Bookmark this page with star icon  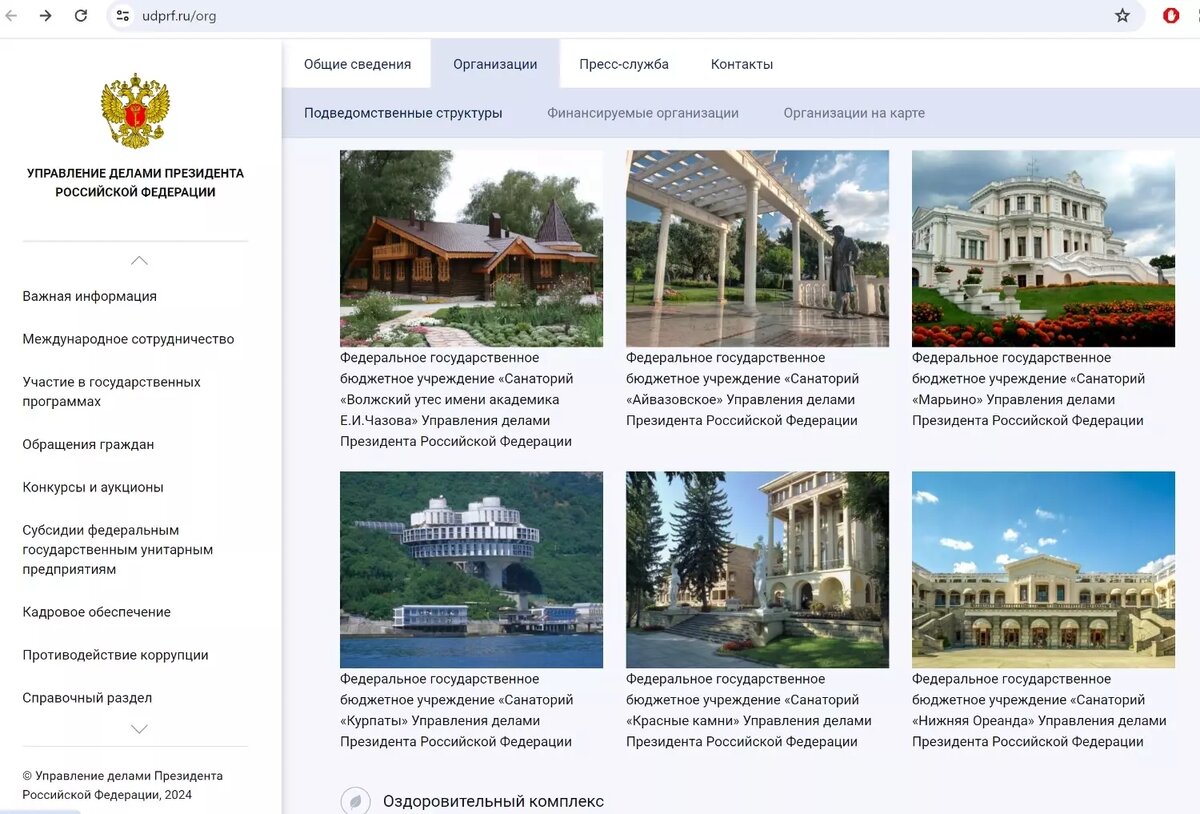1122,16
